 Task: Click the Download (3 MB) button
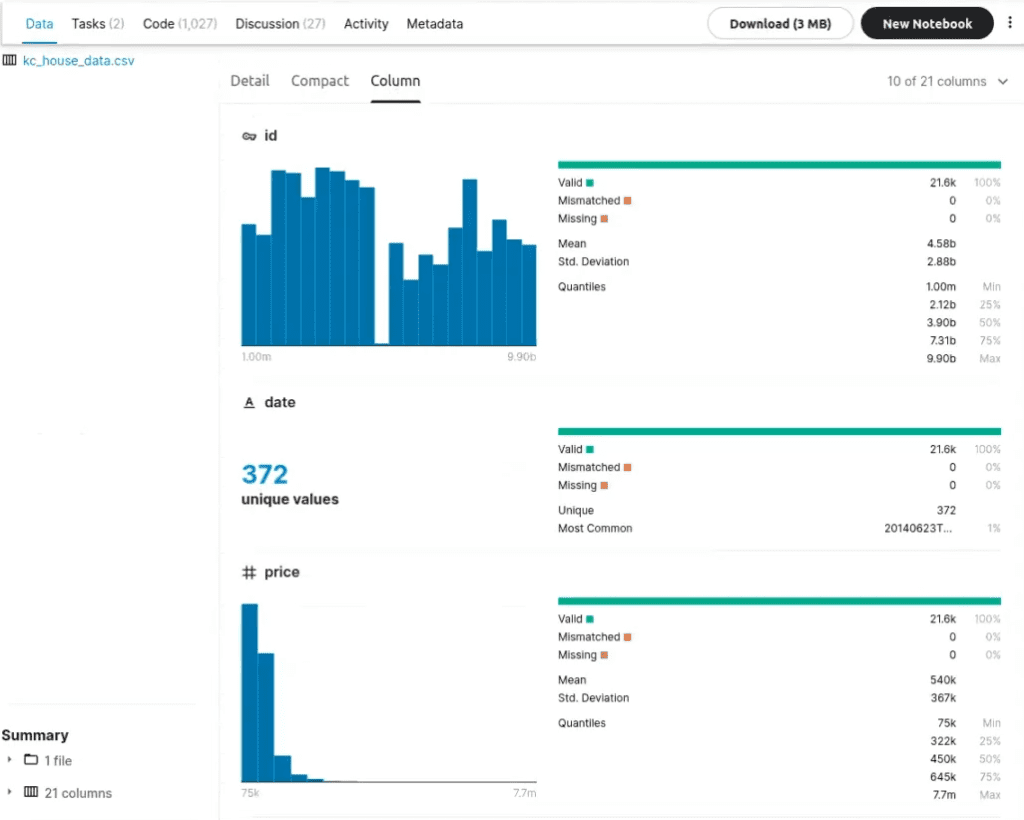tap(780, 24)
